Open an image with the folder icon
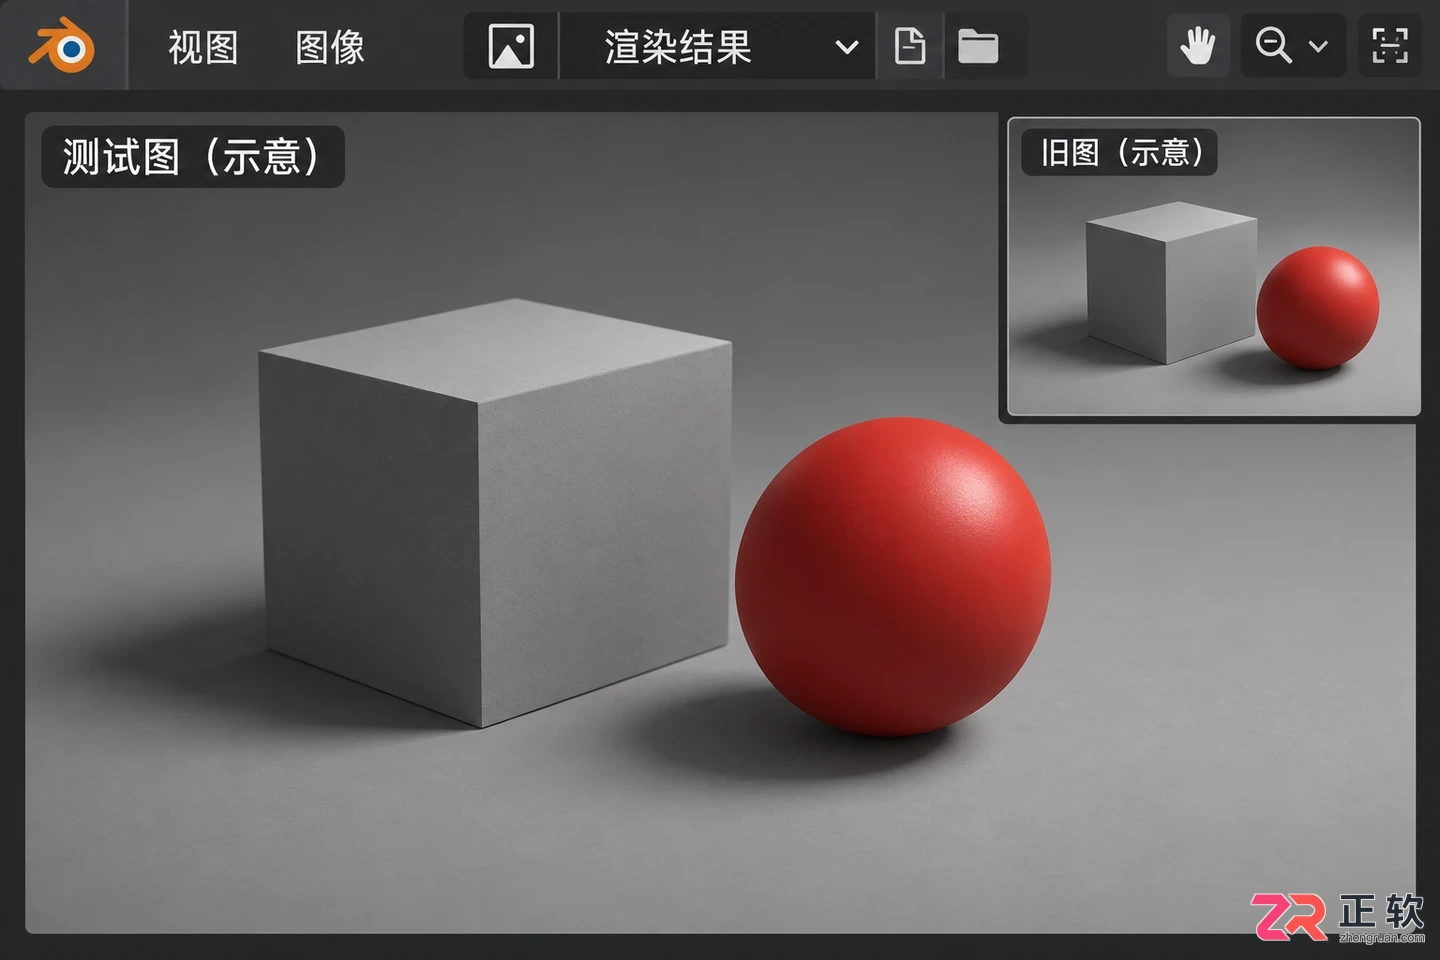This screenshot has width=1440, height=960. click(978, 46)
